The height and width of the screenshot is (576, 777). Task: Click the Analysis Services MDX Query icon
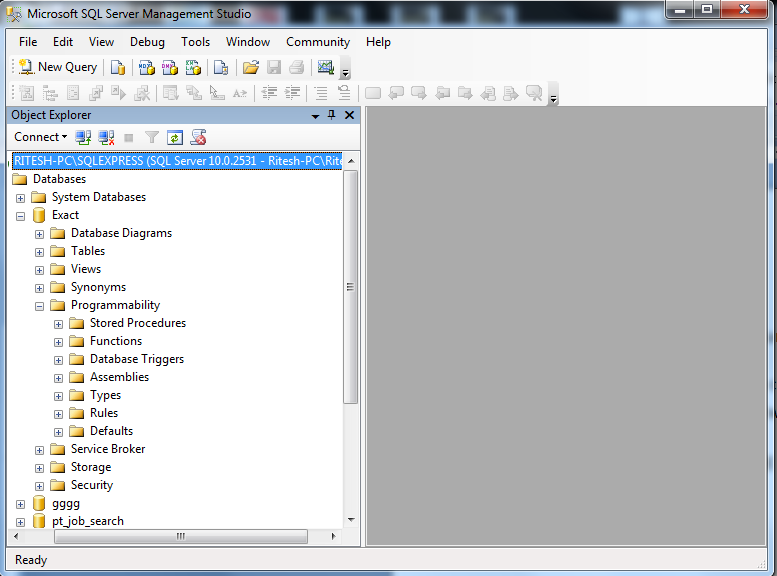tap(146, 67)
